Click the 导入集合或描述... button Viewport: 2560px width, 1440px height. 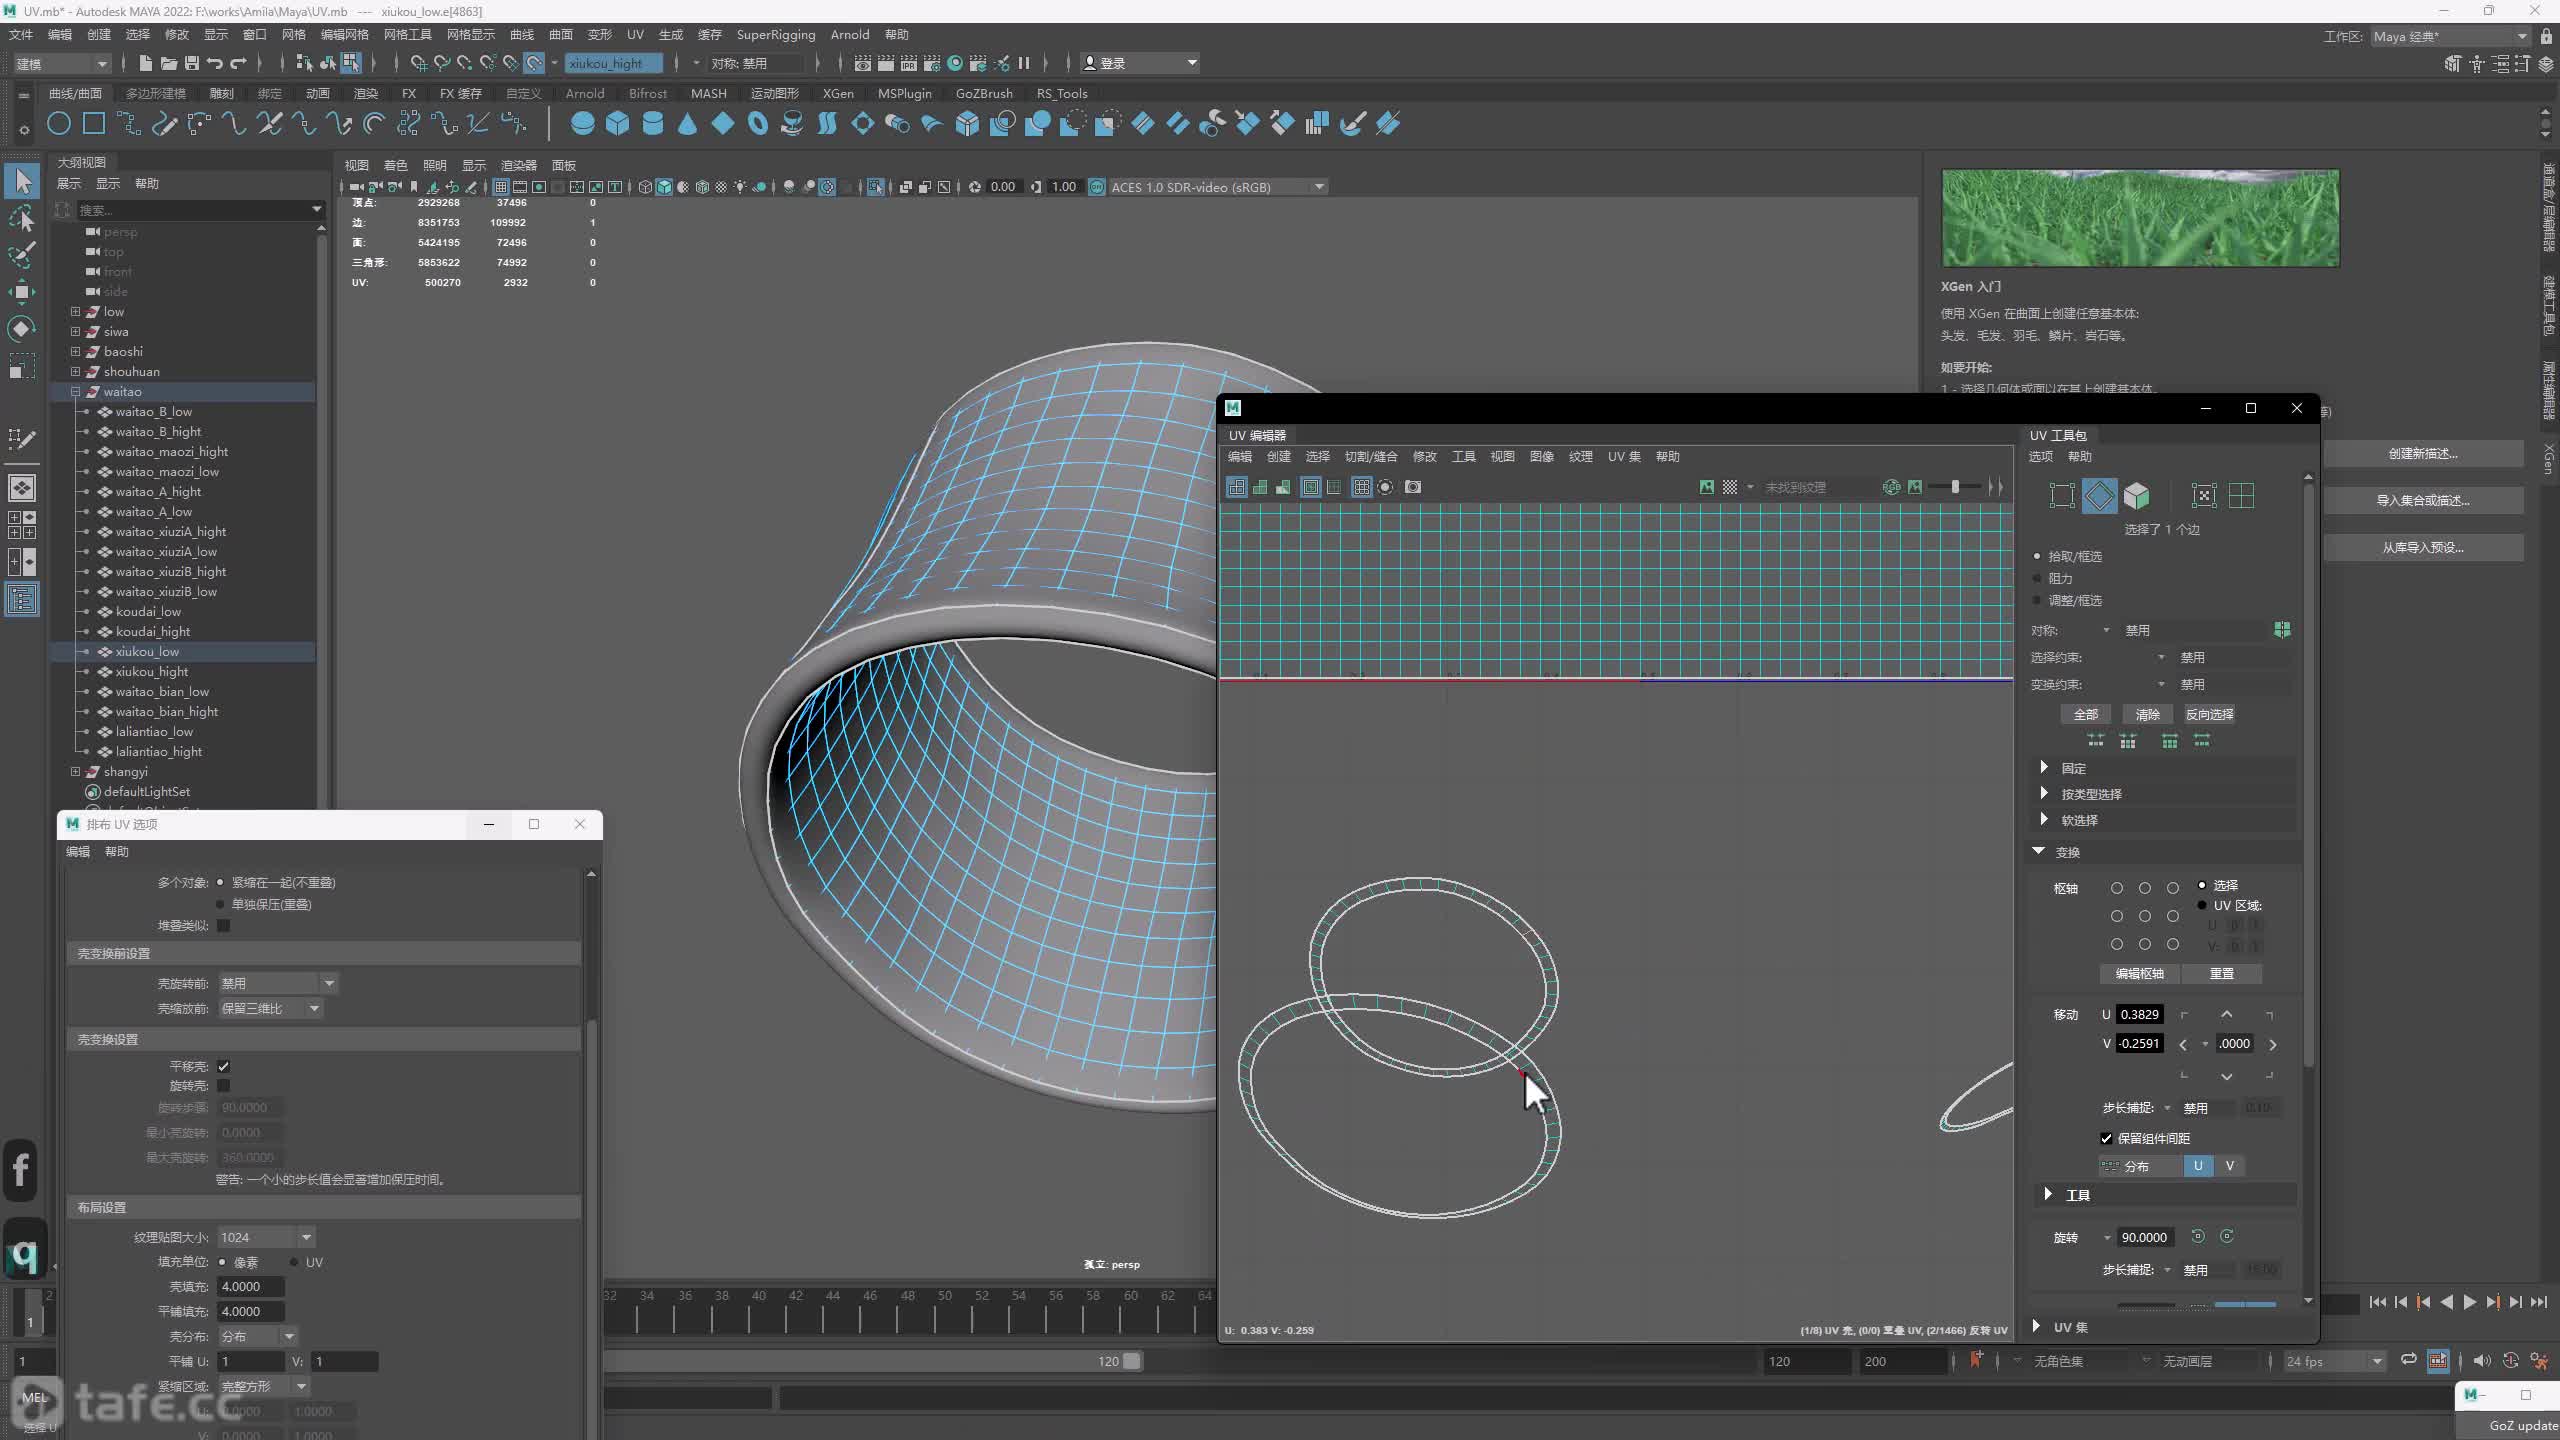point(2423,501)
